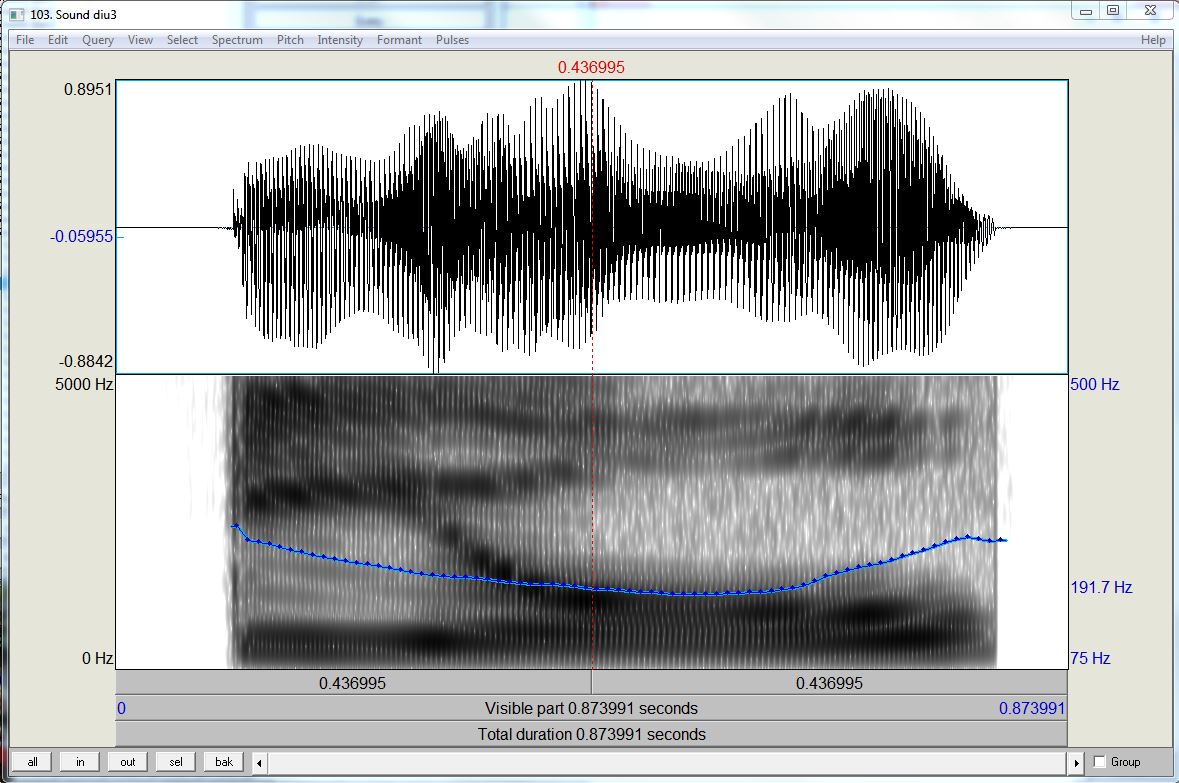The height and width of the screenshot is (783, 1179).
Task: Open the Help menu
Action: (x=1153, y=40)
